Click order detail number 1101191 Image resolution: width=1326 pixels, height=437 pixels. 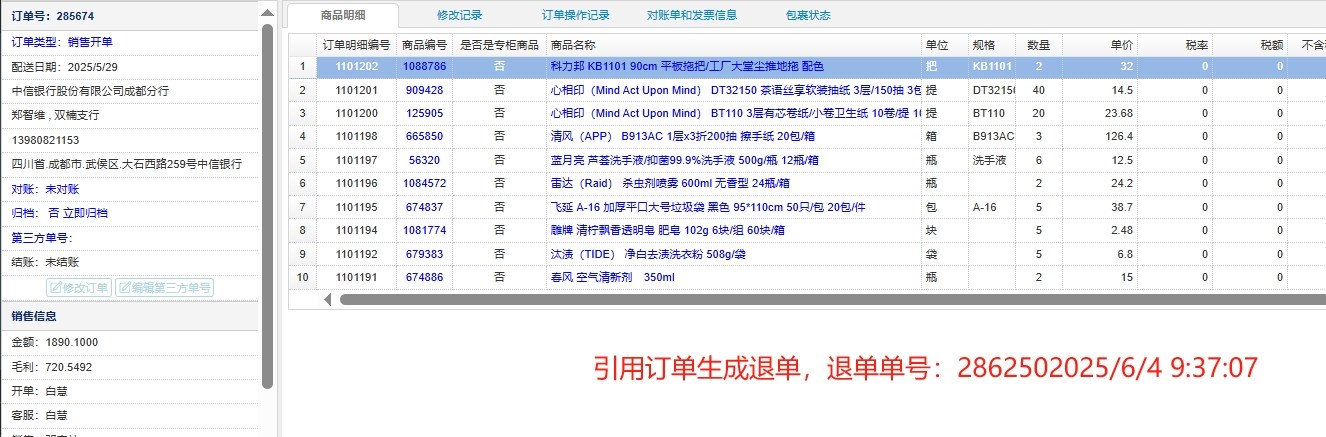[x=356, y=277]
